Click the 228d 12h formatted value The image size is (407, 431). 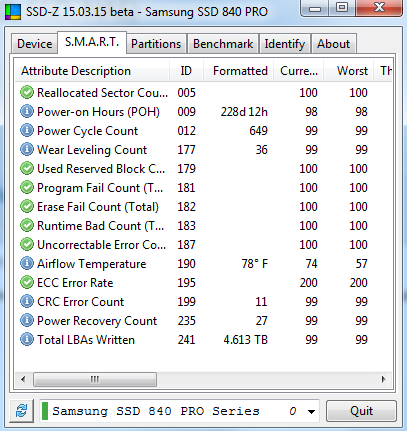click(244, 112)
